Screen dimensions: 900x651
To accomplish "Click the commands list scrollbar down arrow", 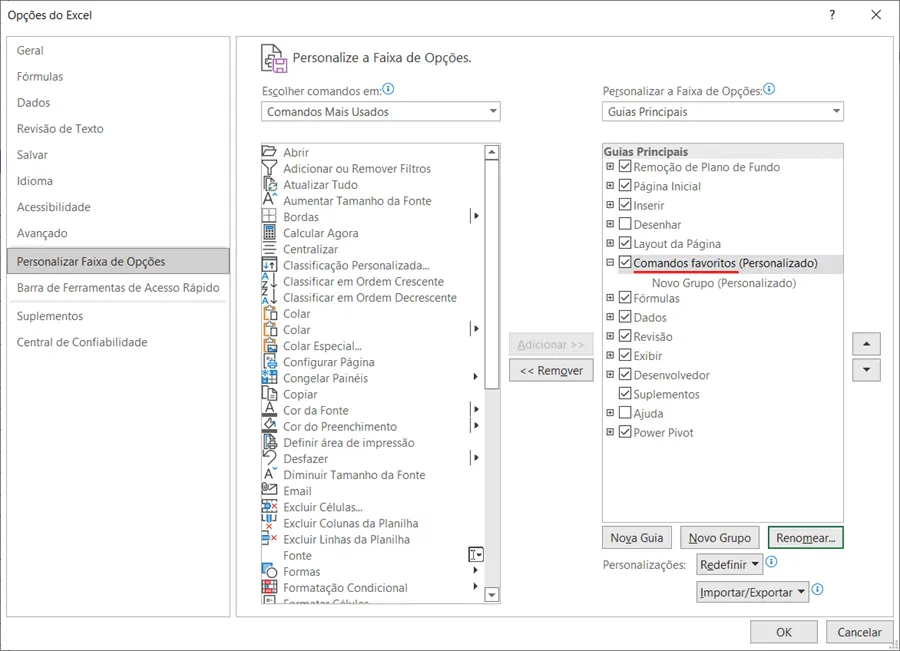I will [491, 595].
